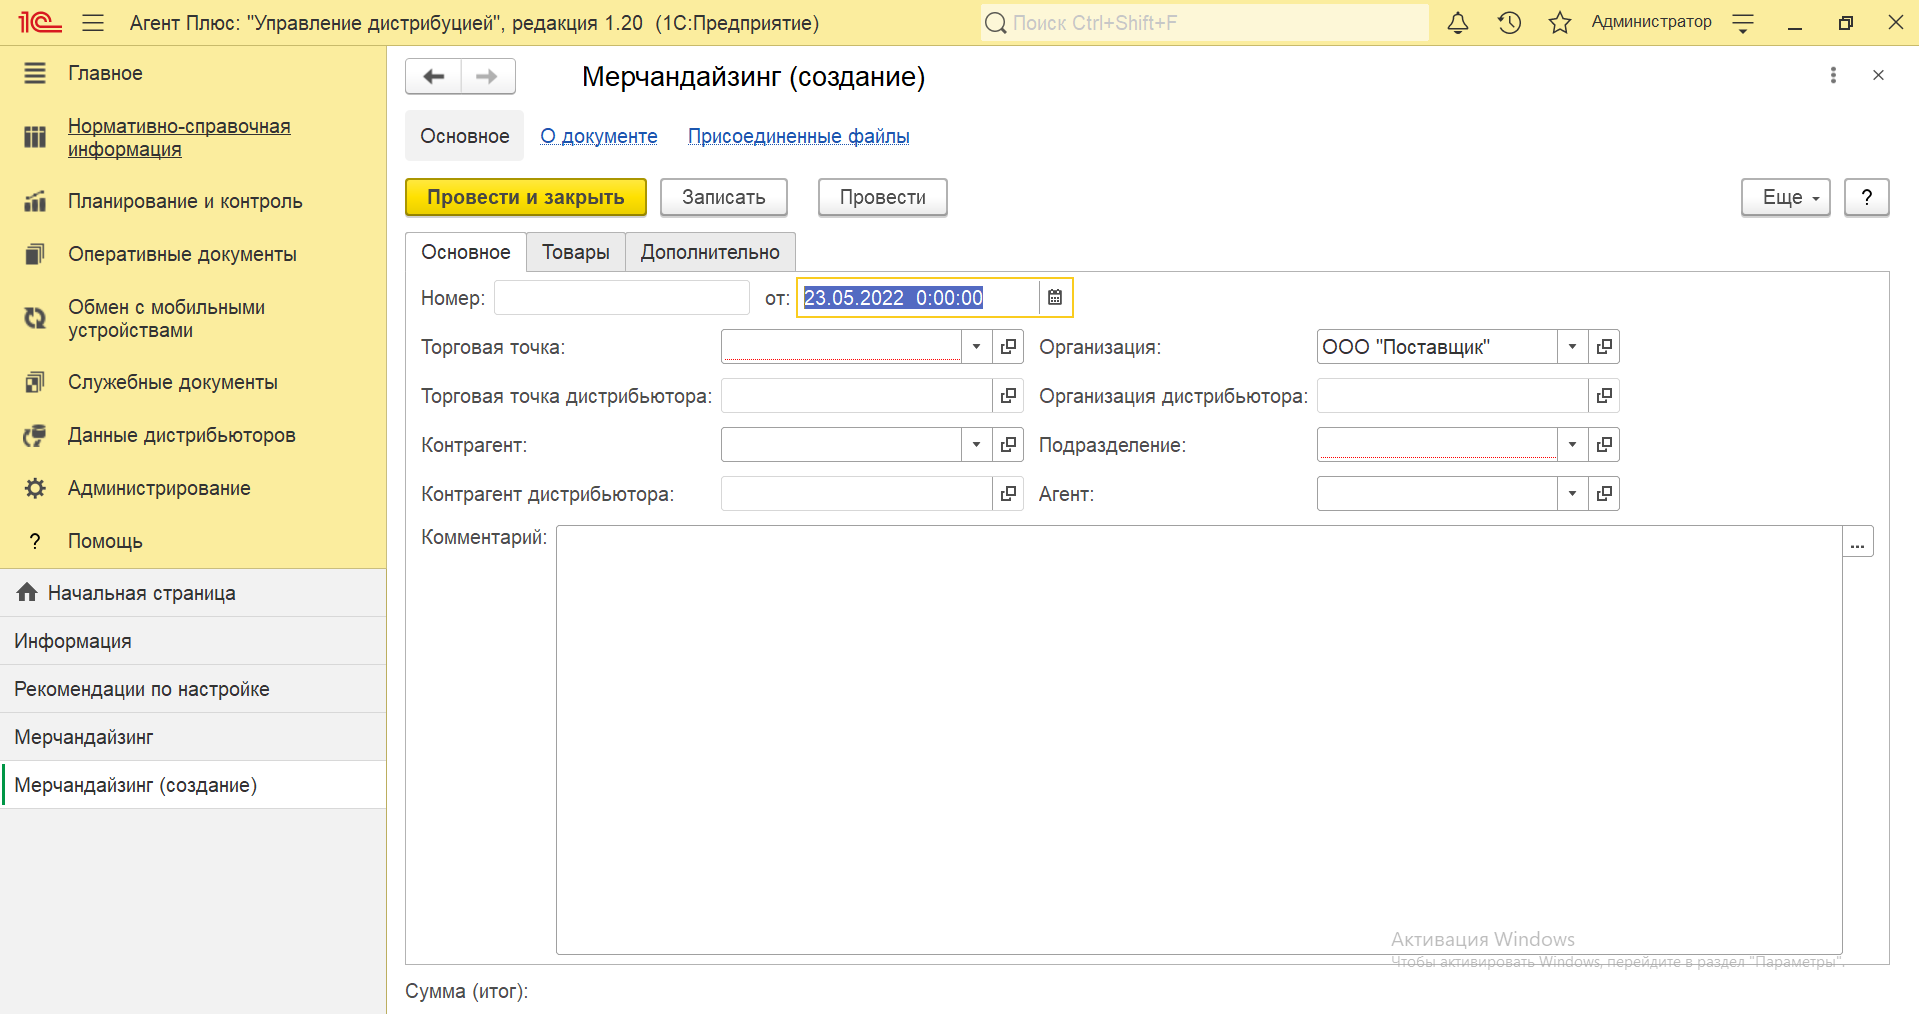Open calendar picker for document date
Image resolution: width=1919 pixels, height=1014 pixels.
pos(1055,297)
